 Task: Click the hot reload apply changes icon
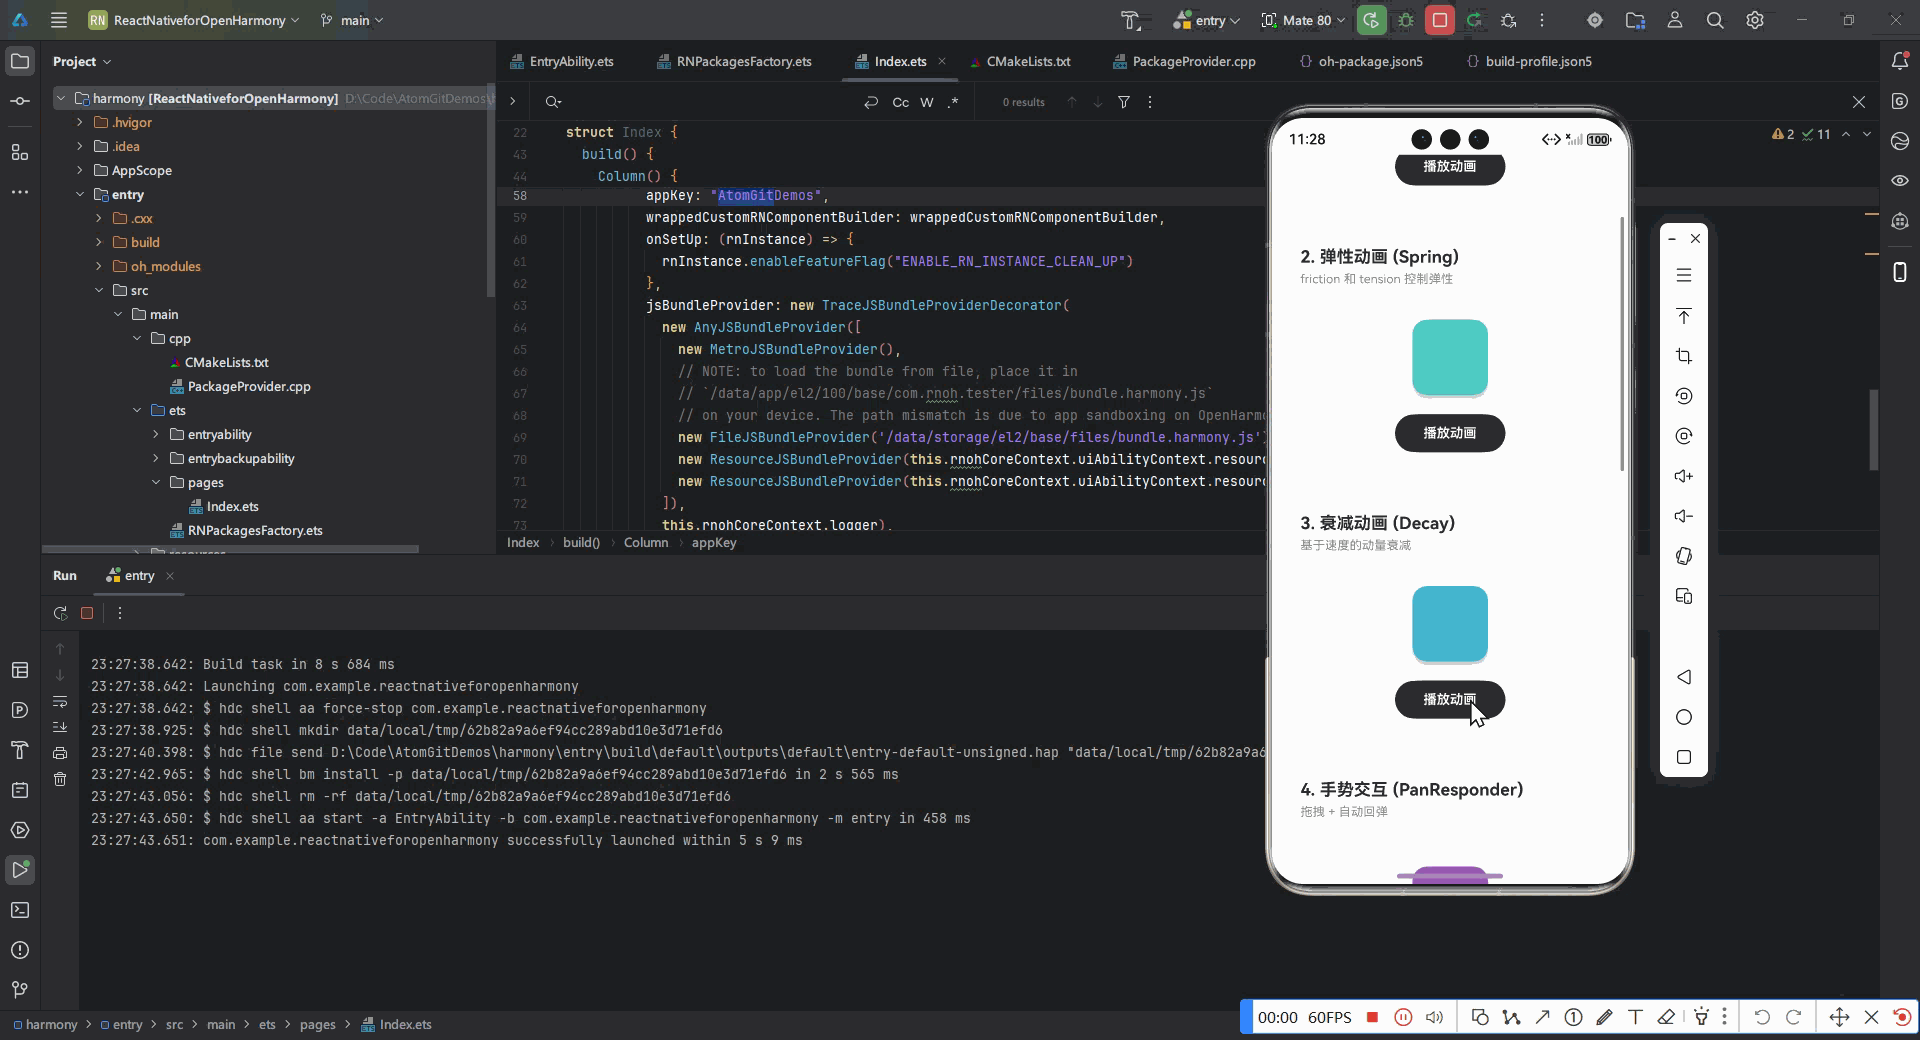click(x=1474, y=20)
